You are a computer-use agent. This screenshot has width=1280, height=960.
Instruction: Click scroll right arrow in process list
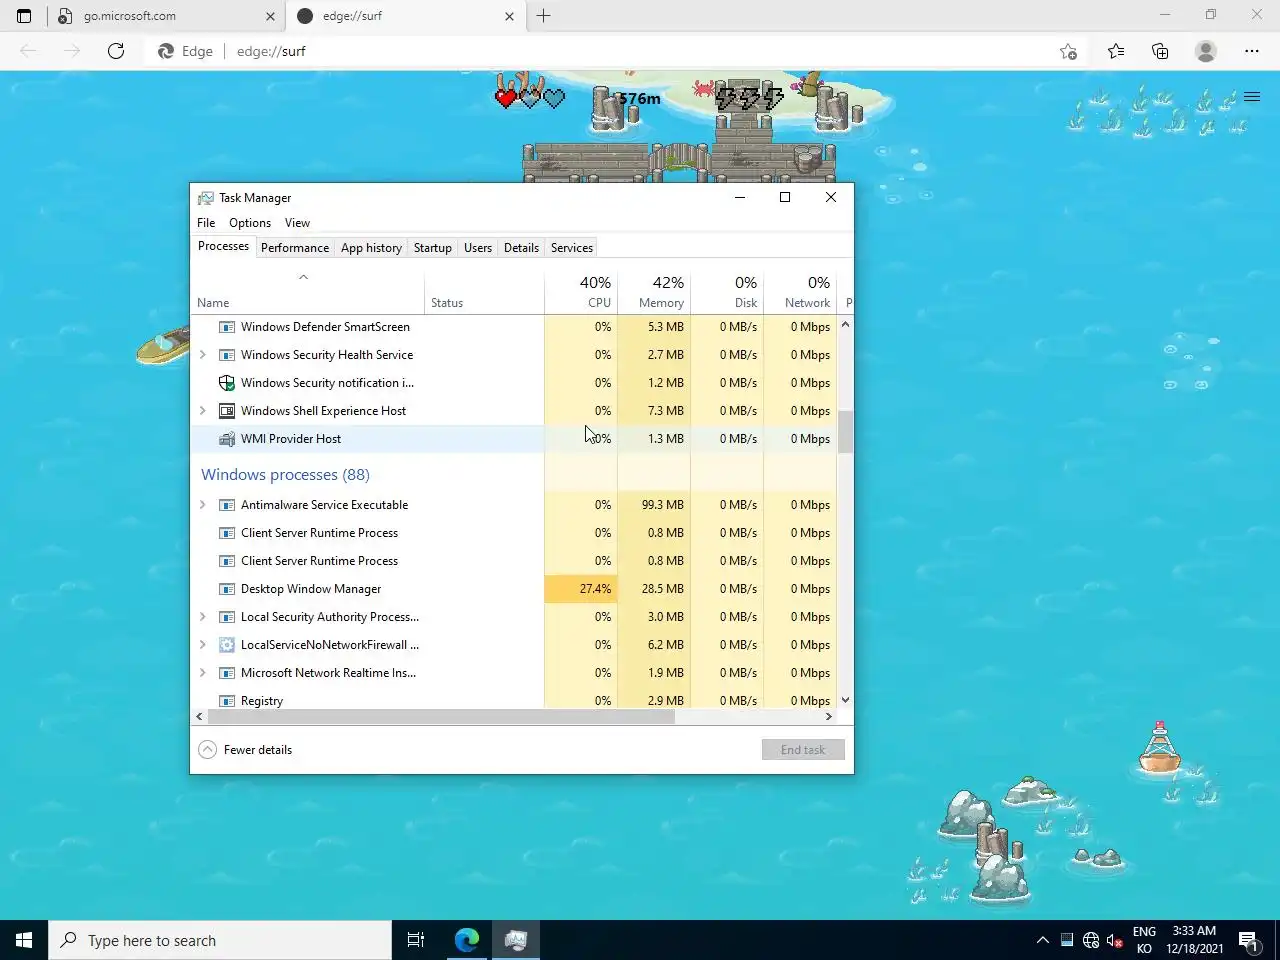pyautogui.click(x=828, y=716)
